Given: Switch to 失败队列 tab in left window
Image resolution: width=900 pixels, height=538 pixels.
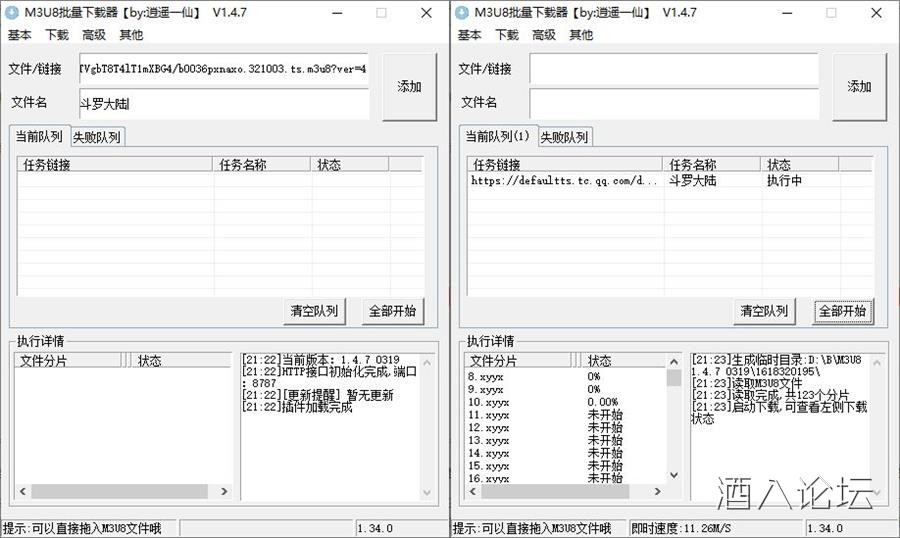Looking at the screenshot, I should point(97,137).
